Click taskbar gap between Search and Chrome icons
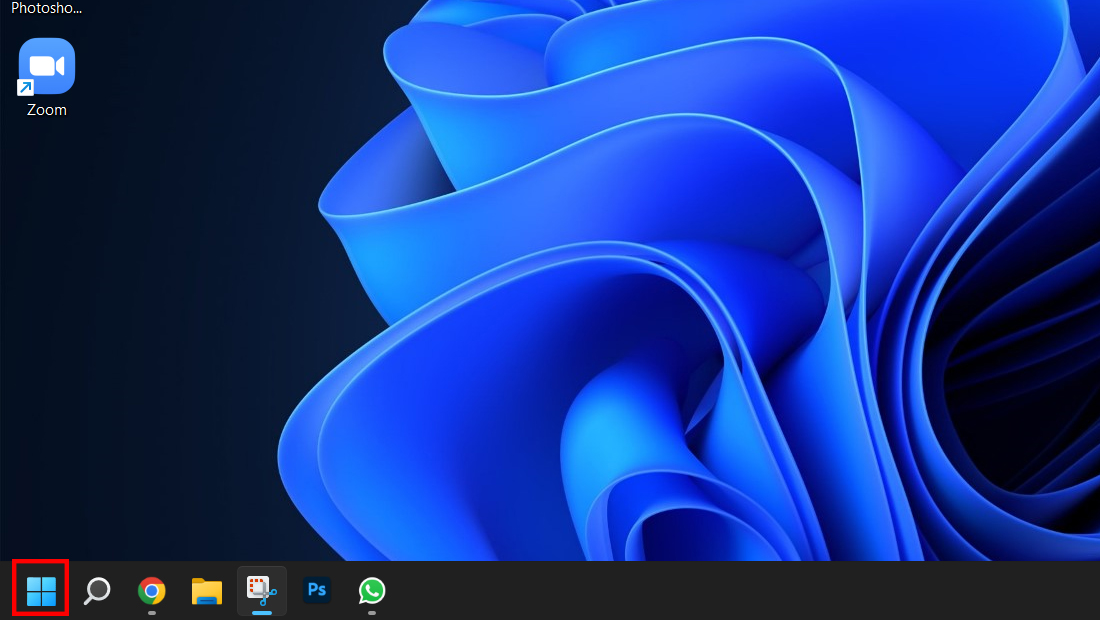Image resolution: width=1100 pixels, height=620 pixels. point(124,591)
